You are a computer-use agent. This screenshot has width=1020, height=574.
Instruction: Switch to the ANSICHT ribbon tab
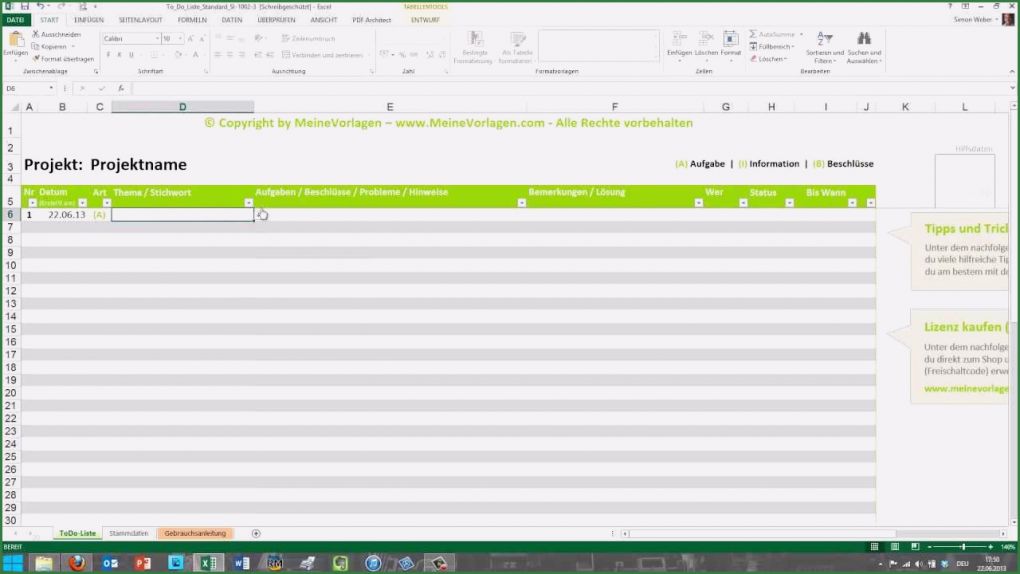click(323, 20)
